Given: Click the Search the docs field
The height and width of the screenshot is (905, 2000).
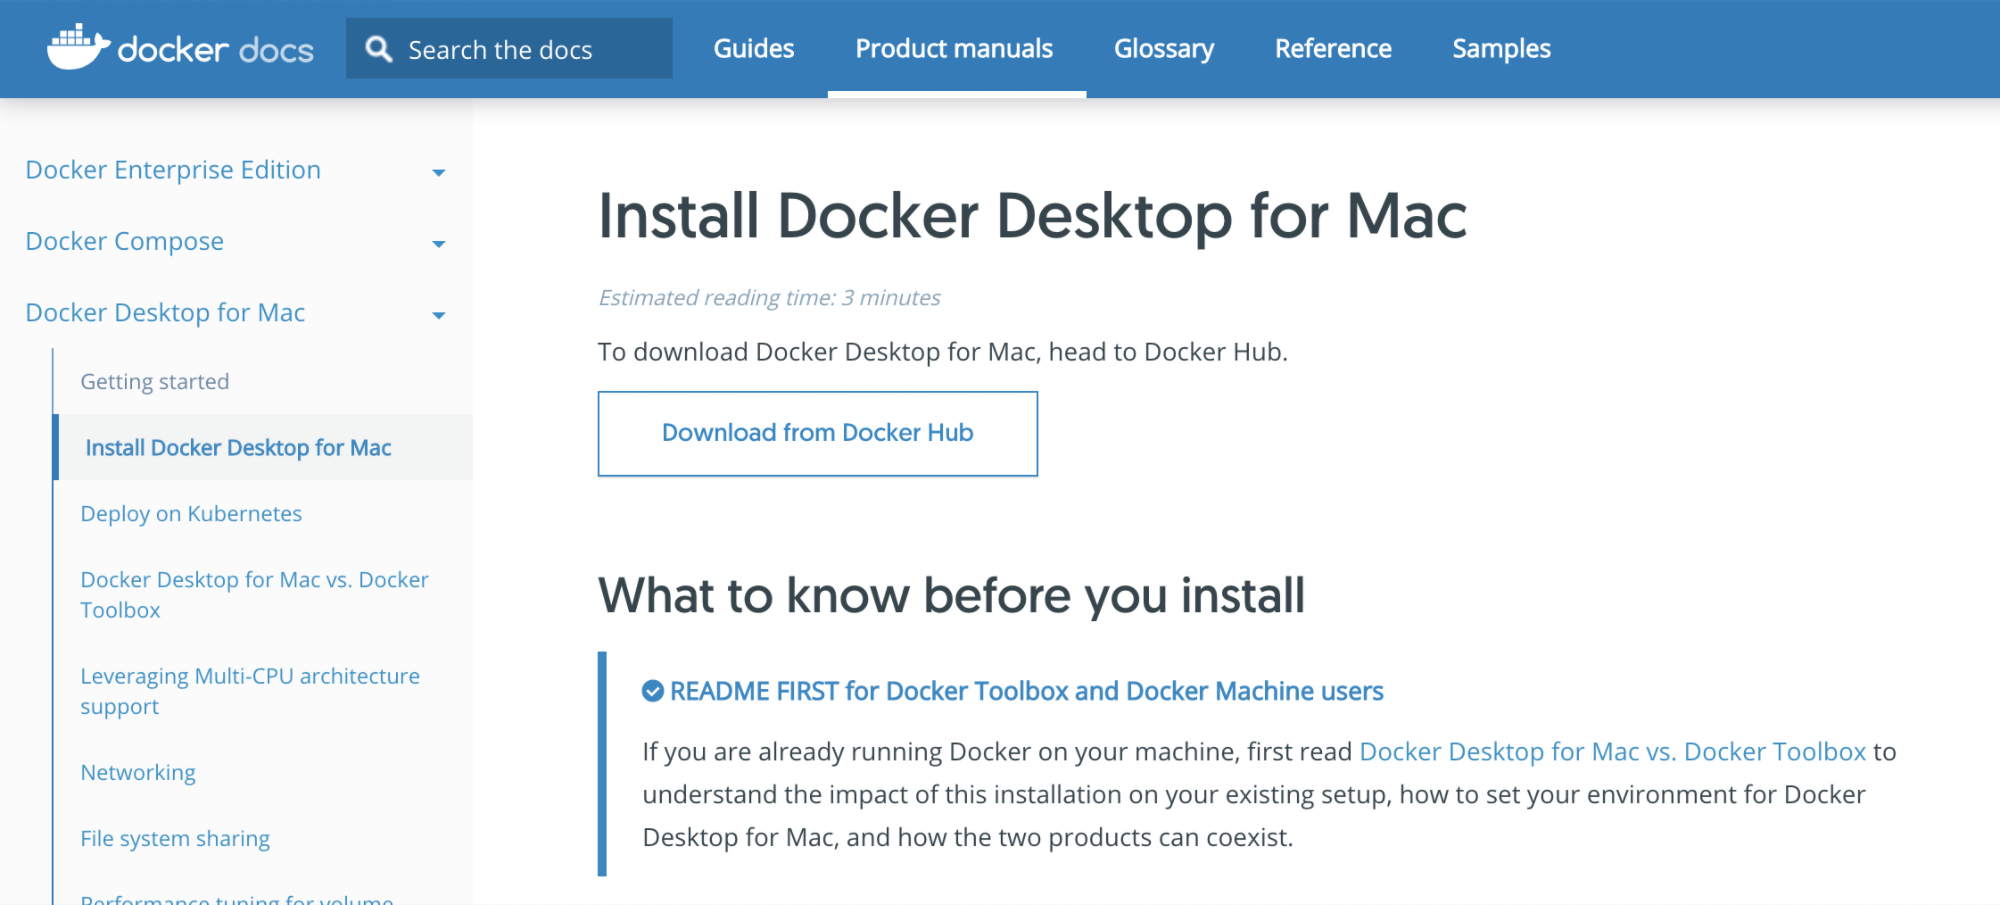Looking at the screenshot, I should coord(509,48).
